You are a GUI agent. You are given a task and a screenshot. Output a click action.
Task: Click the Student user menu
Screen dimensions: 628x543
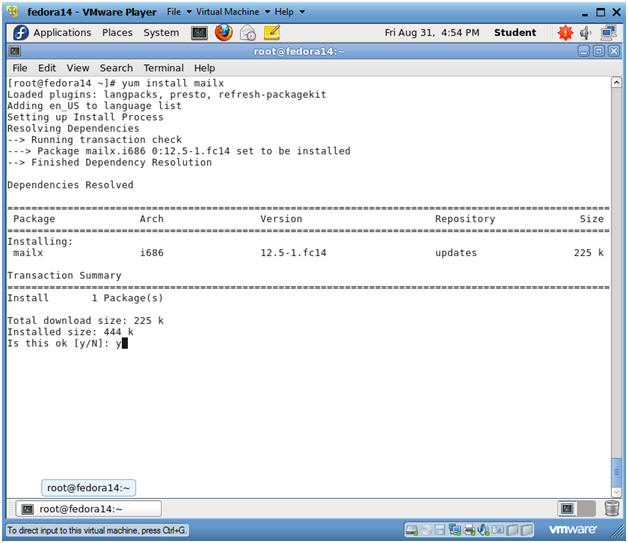coord(515,32)
